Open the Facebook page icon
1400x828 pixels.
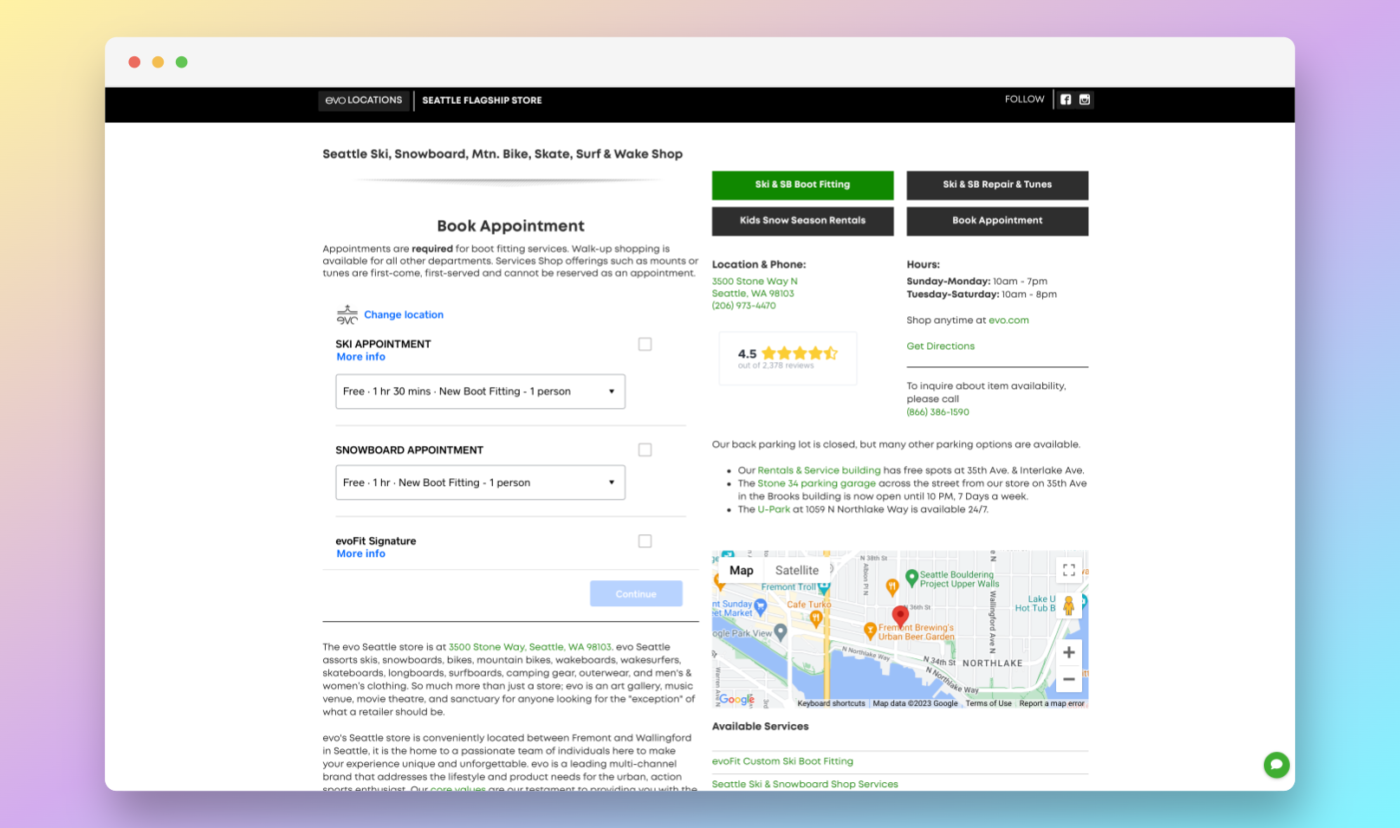(1064, 99)
